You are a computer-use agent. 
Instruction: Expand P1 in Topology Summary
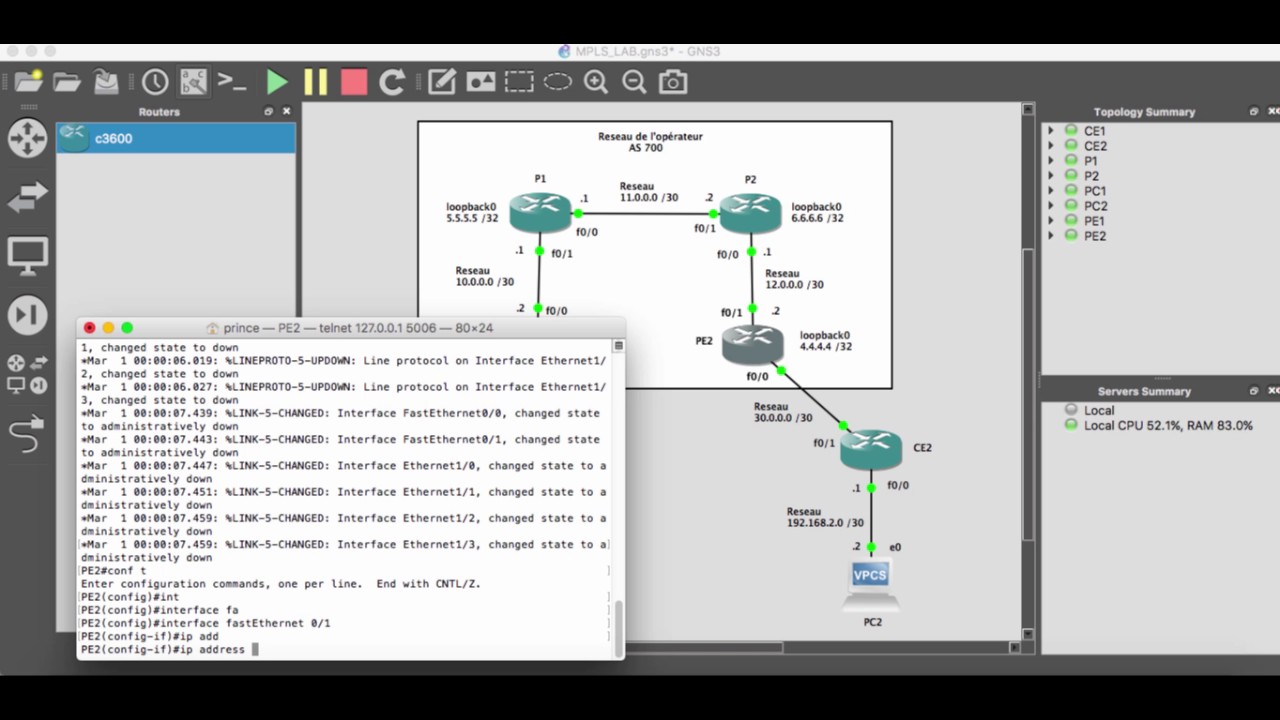coord(1051,161)
